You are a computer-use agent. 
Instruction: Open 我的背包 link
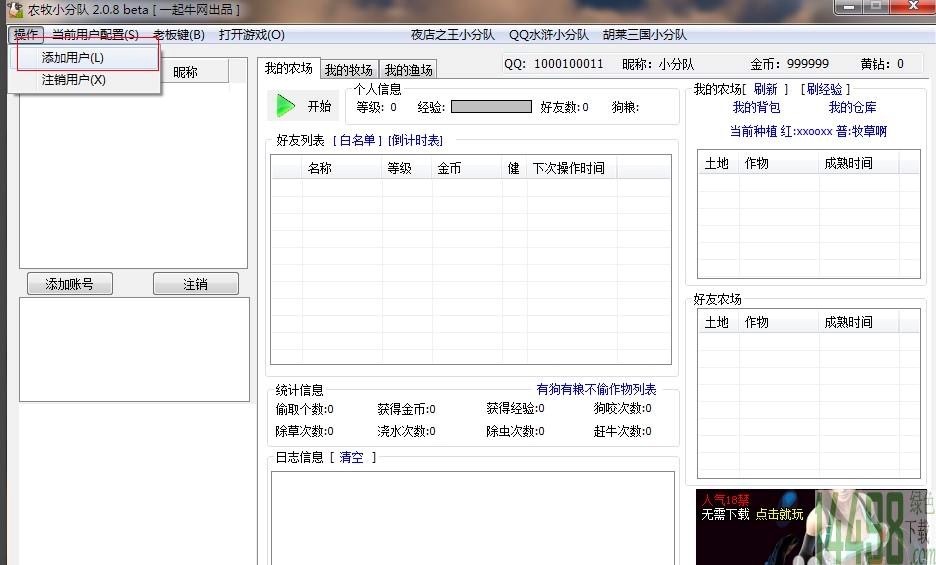click(x=756, y=108)
